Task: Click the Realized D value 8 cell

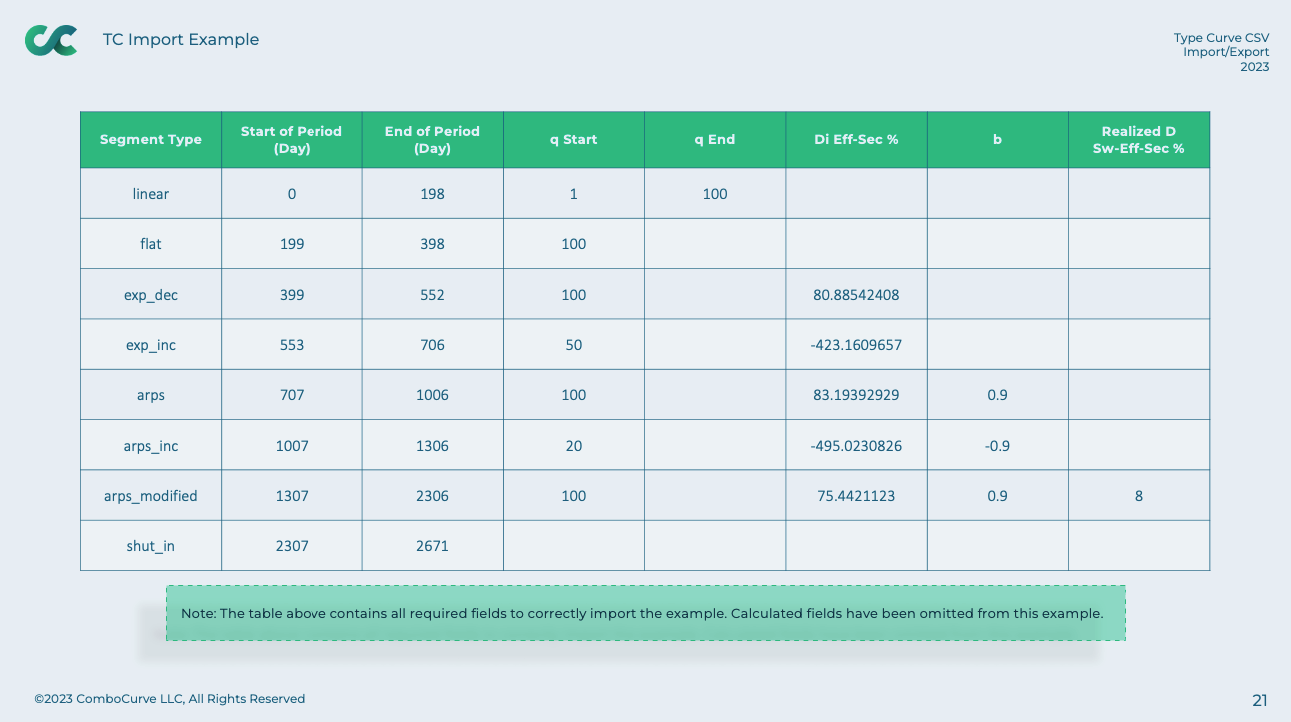Action: (1139, 496)
